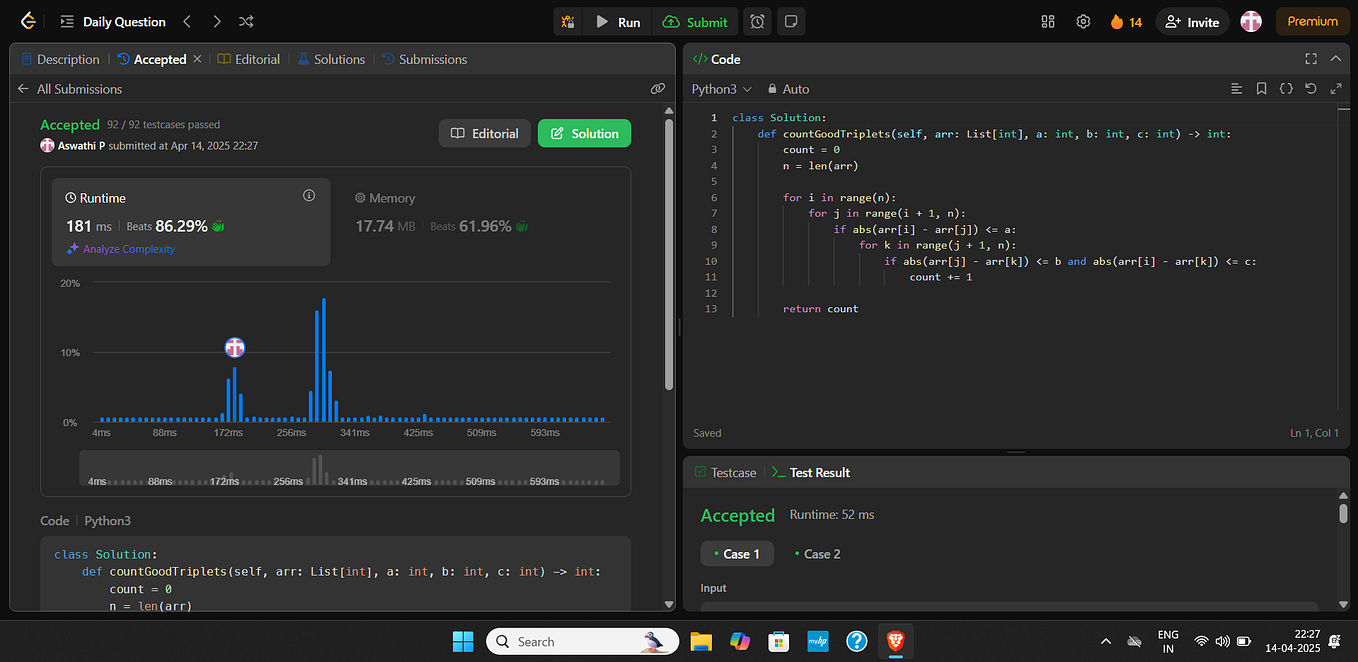Switch to the Solutions tab
1358x662 pixels.
pos(338,59)
